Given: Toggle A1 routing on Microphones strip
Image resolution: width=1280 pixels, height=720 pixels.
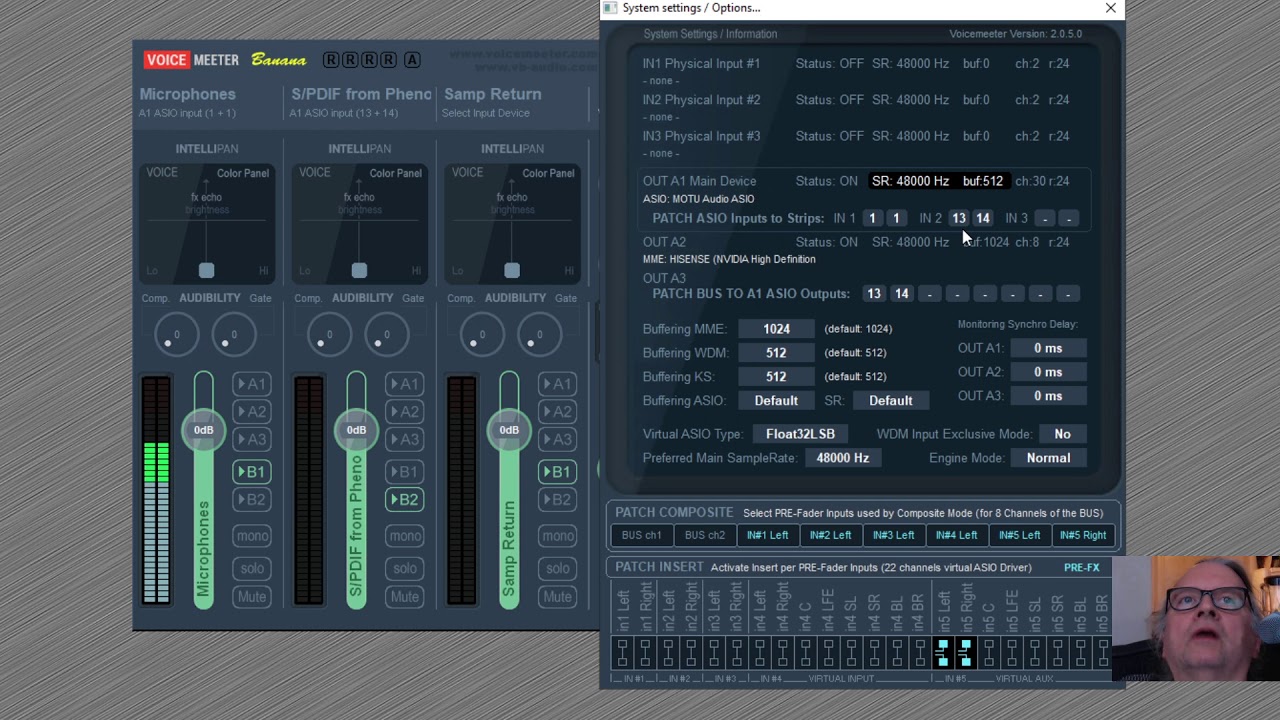Looking at the screenshot, I should click(252, 384).
